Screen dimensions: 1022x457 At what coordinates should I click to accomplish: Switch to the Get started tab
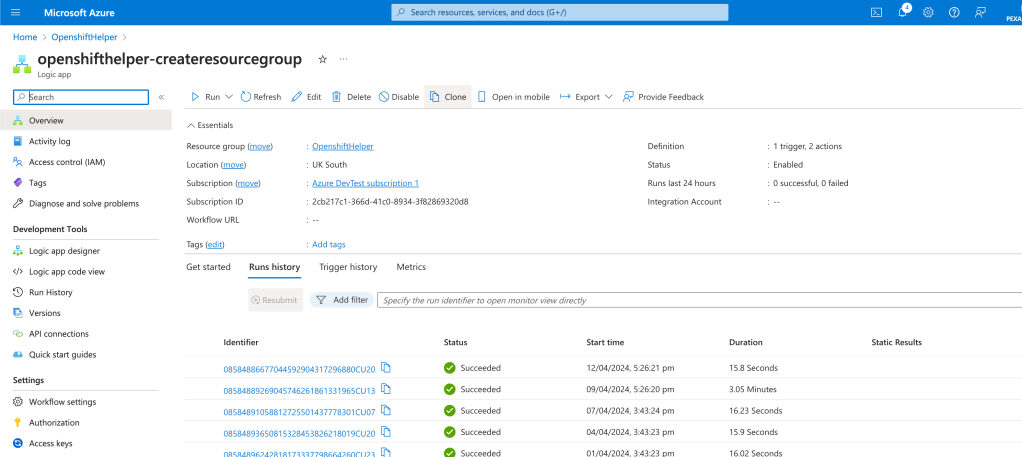pyautogui.click(x=209, y=267)
